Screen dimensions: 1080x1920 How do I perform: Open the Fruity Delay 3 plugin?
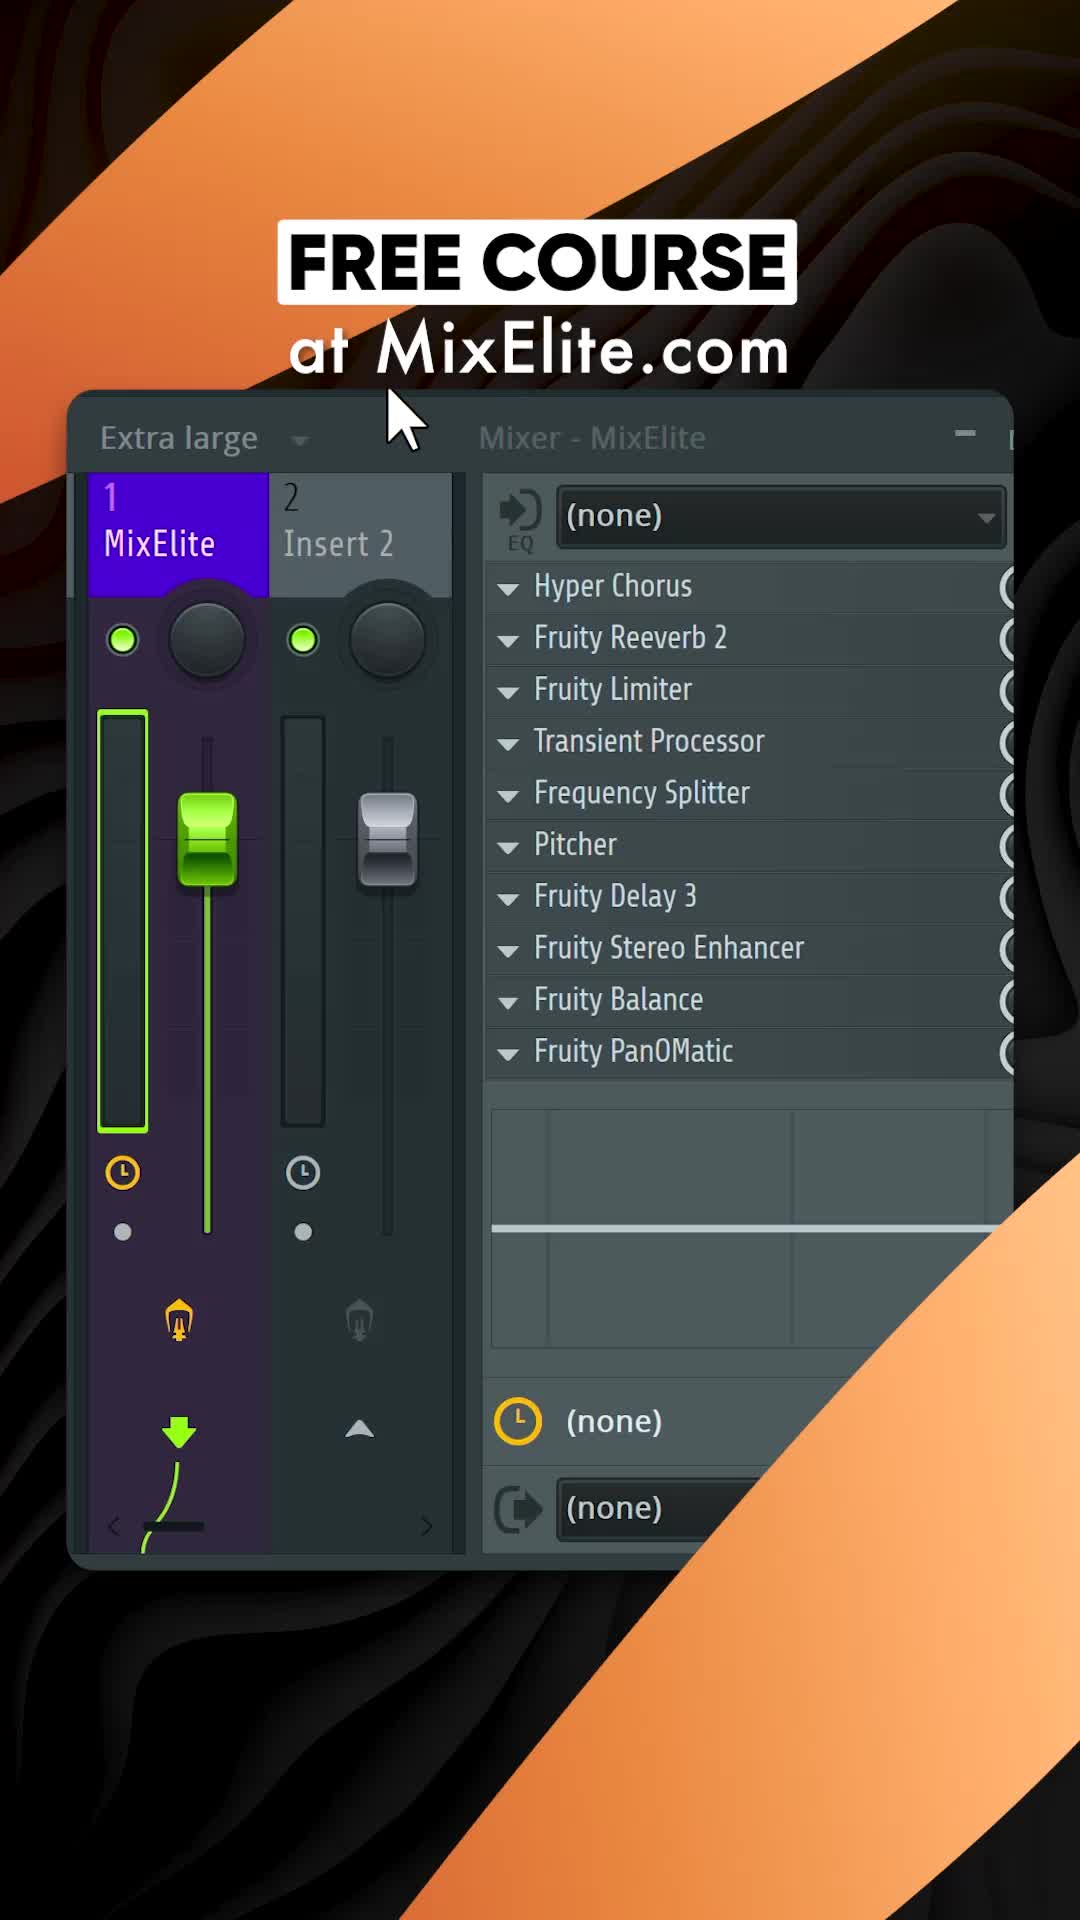pos(615,896)
